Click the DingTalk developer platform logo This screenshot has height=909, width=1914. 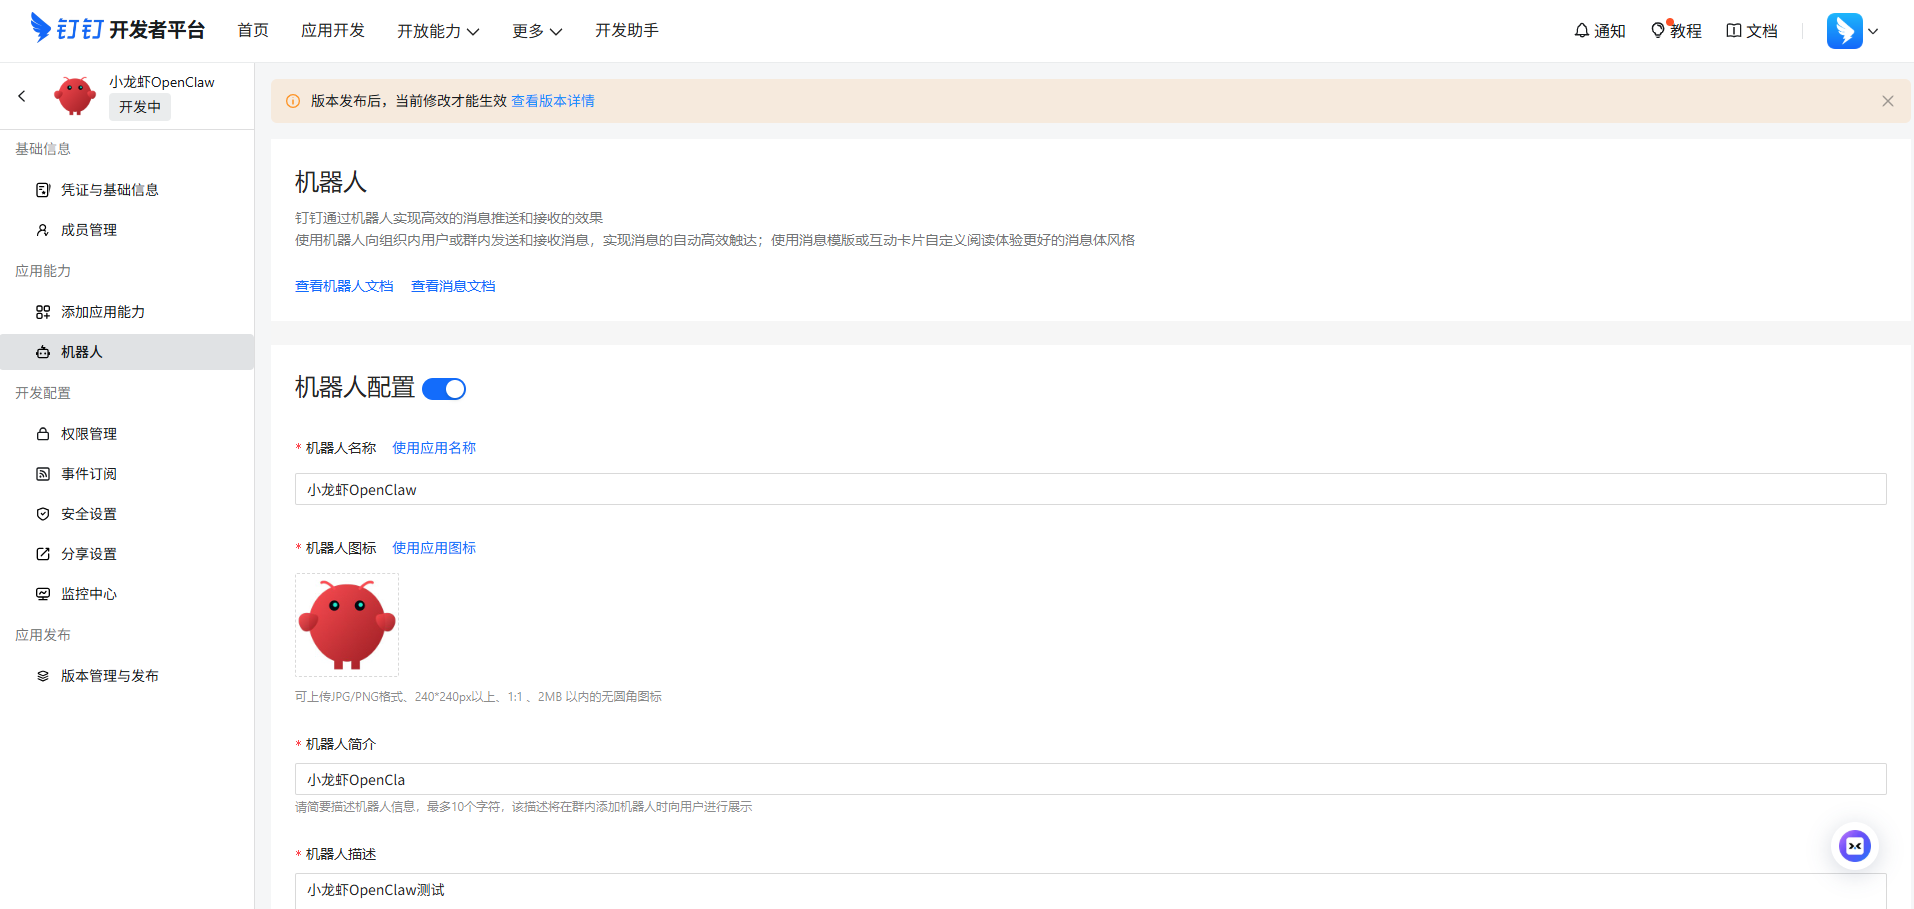[x=118, y=29]
